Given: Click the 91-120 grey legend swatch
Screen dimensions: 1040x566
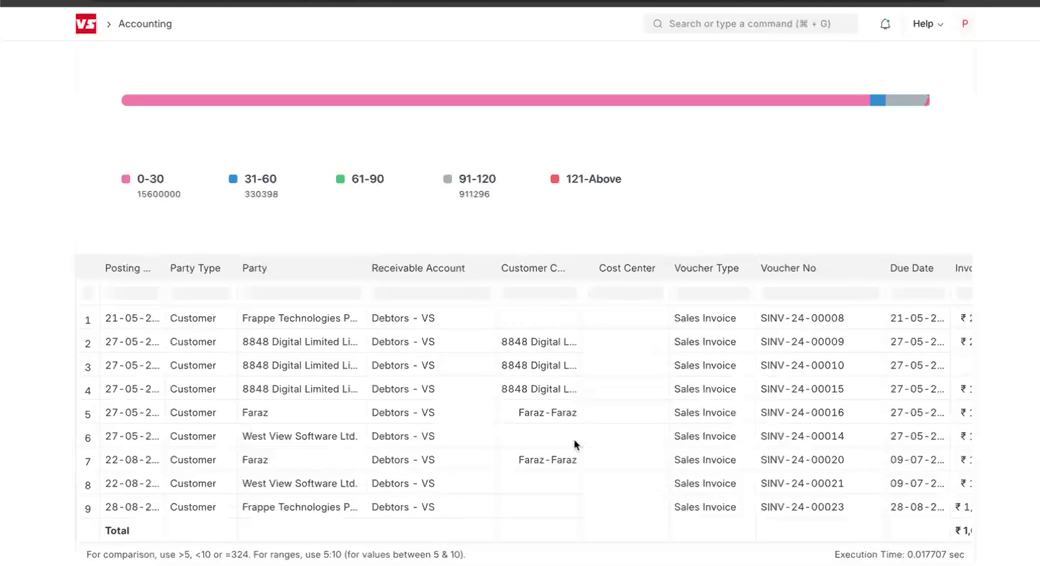Looking at the screenshot, I should tap(448, 179).
